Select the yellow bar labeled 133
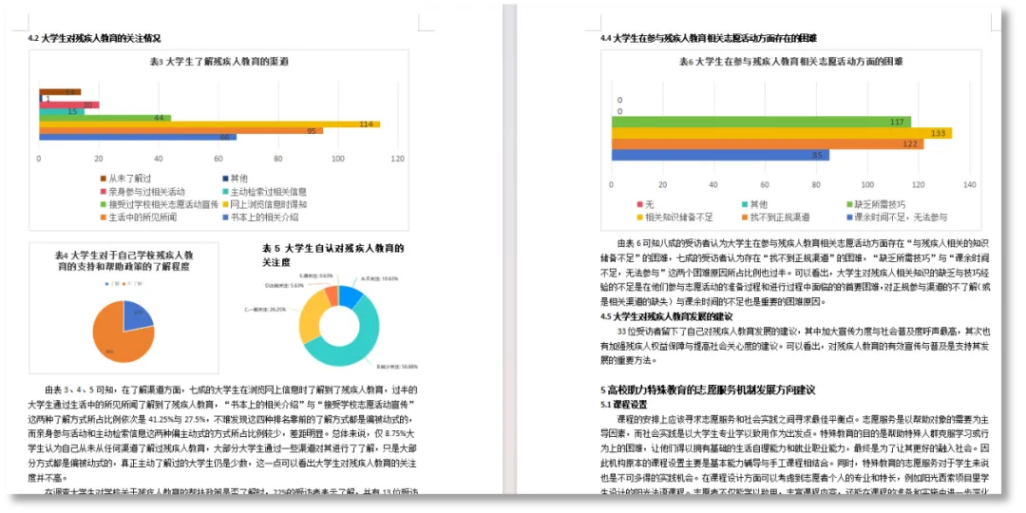Screen dimensions: 1026x513 [x=781, y=133]
